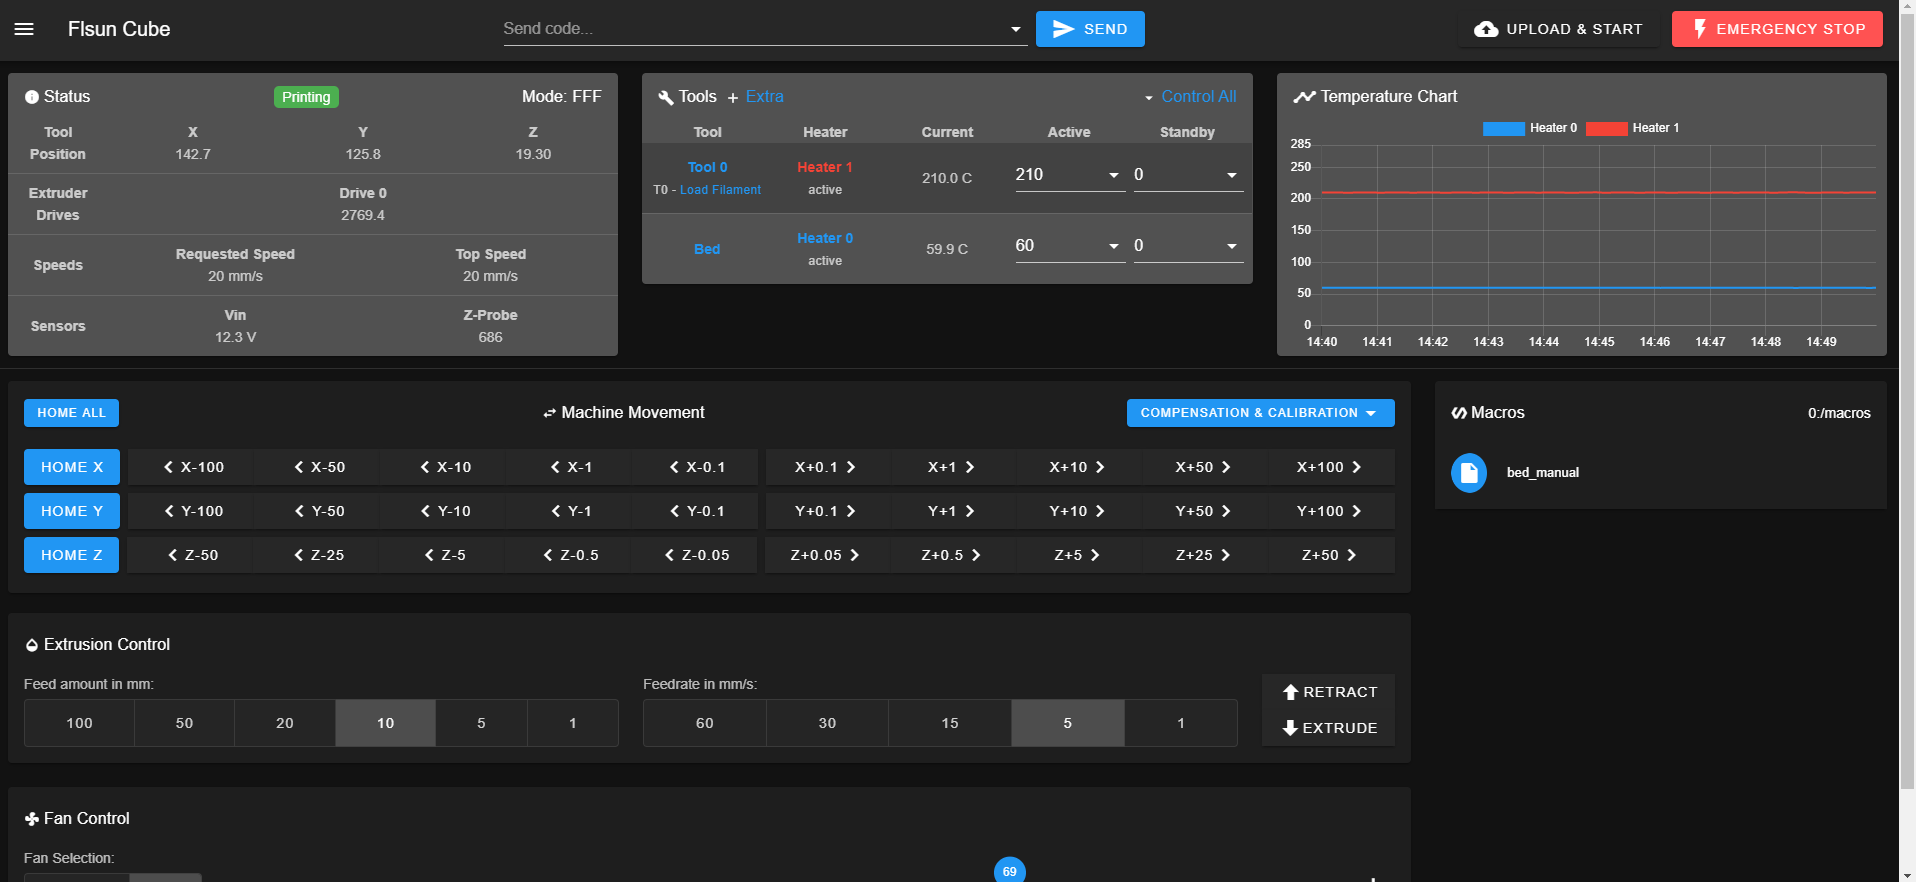The image size is (1916, 882).
Task: Select 50 mm feed amount
Action: (x=184, y=723)
